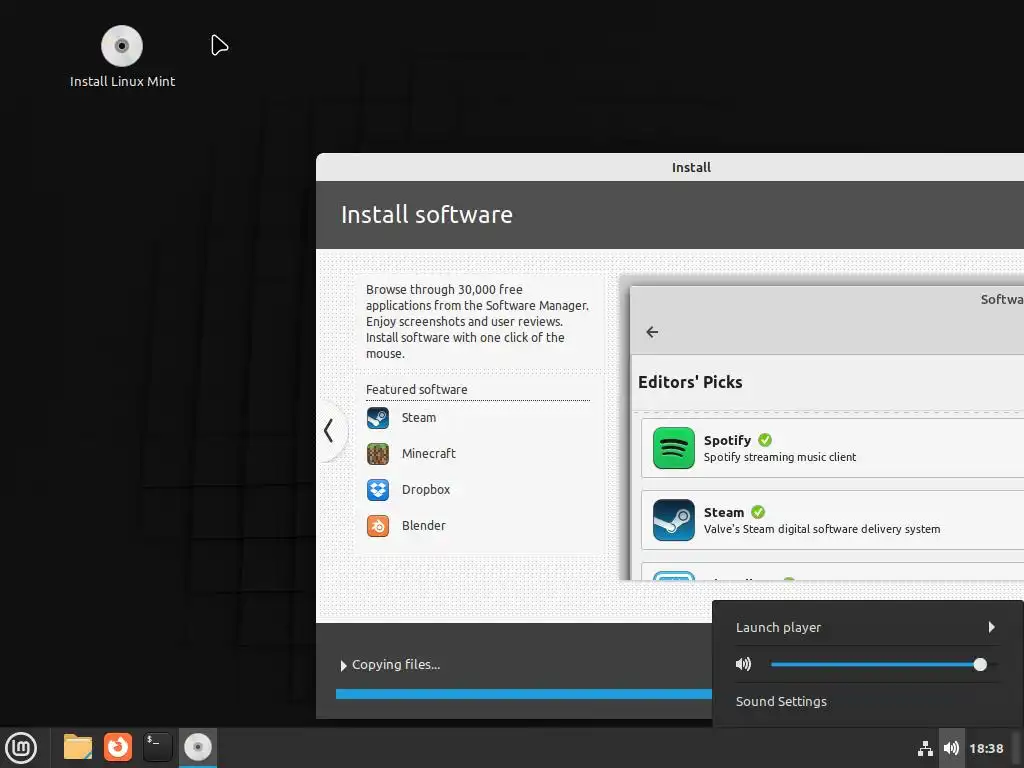Open the Install Linux Mint desktop icon

tap(122, 56)
